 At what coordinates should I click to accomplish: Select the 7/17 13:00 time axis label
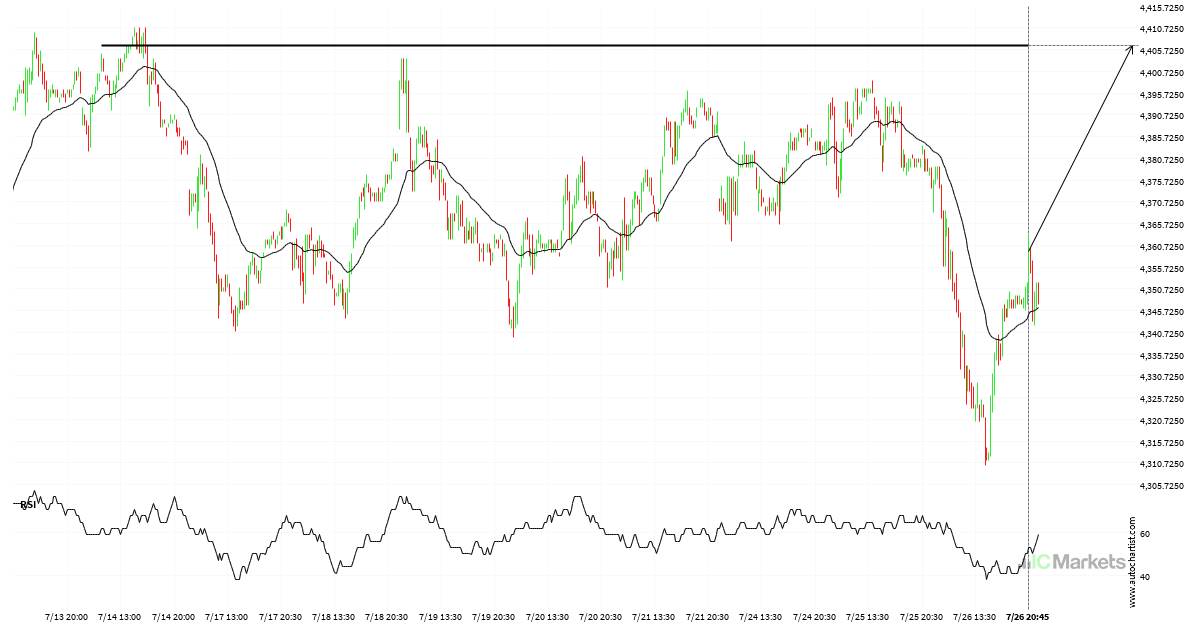tap(227, 617)
